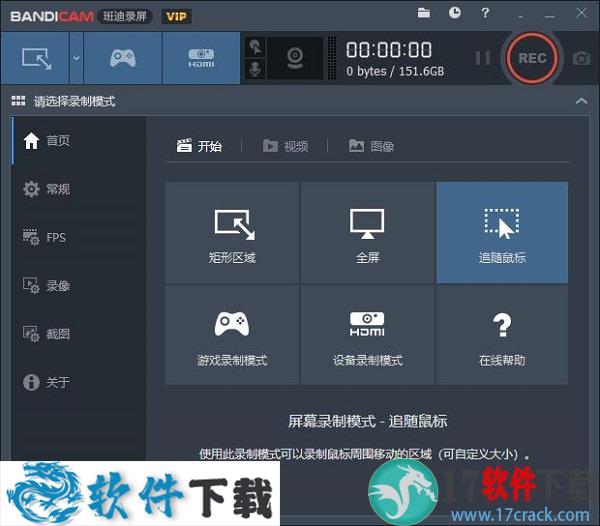The width and height of the screenshot is (600, 526).
Task: Click the VIP badge
Action: click(x=176, y=16)
